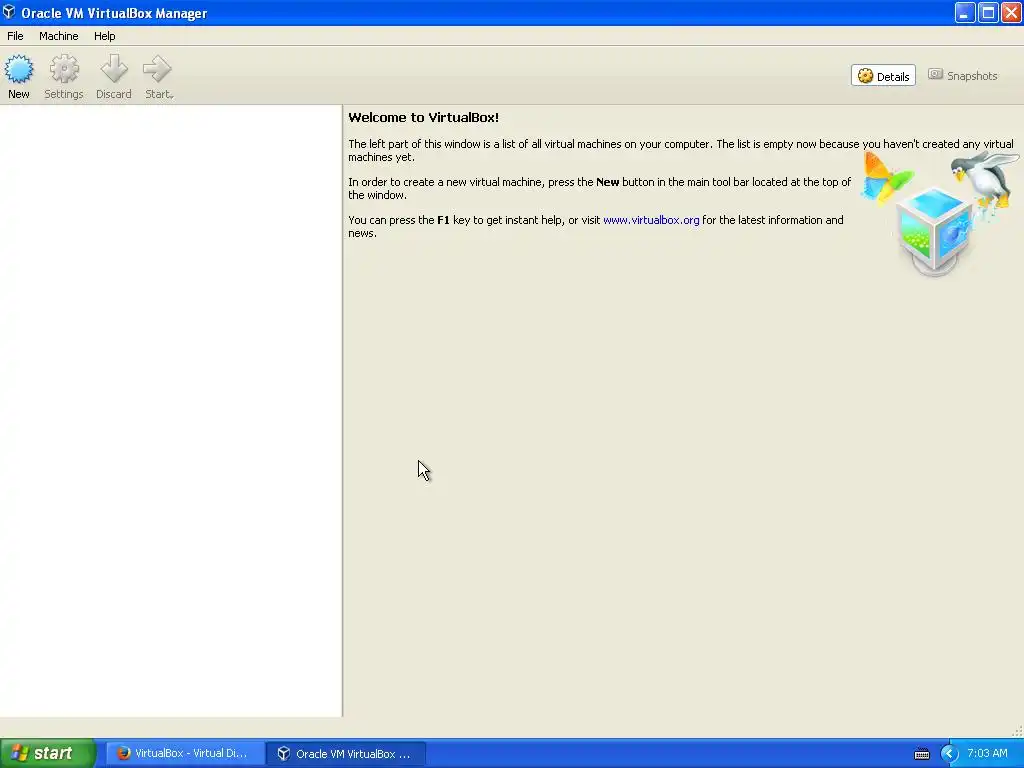Image resolution: width=1024 pixels, height=768 pixels.
Task: Click the Discard toolbar icon
Action: pos(114,76)
